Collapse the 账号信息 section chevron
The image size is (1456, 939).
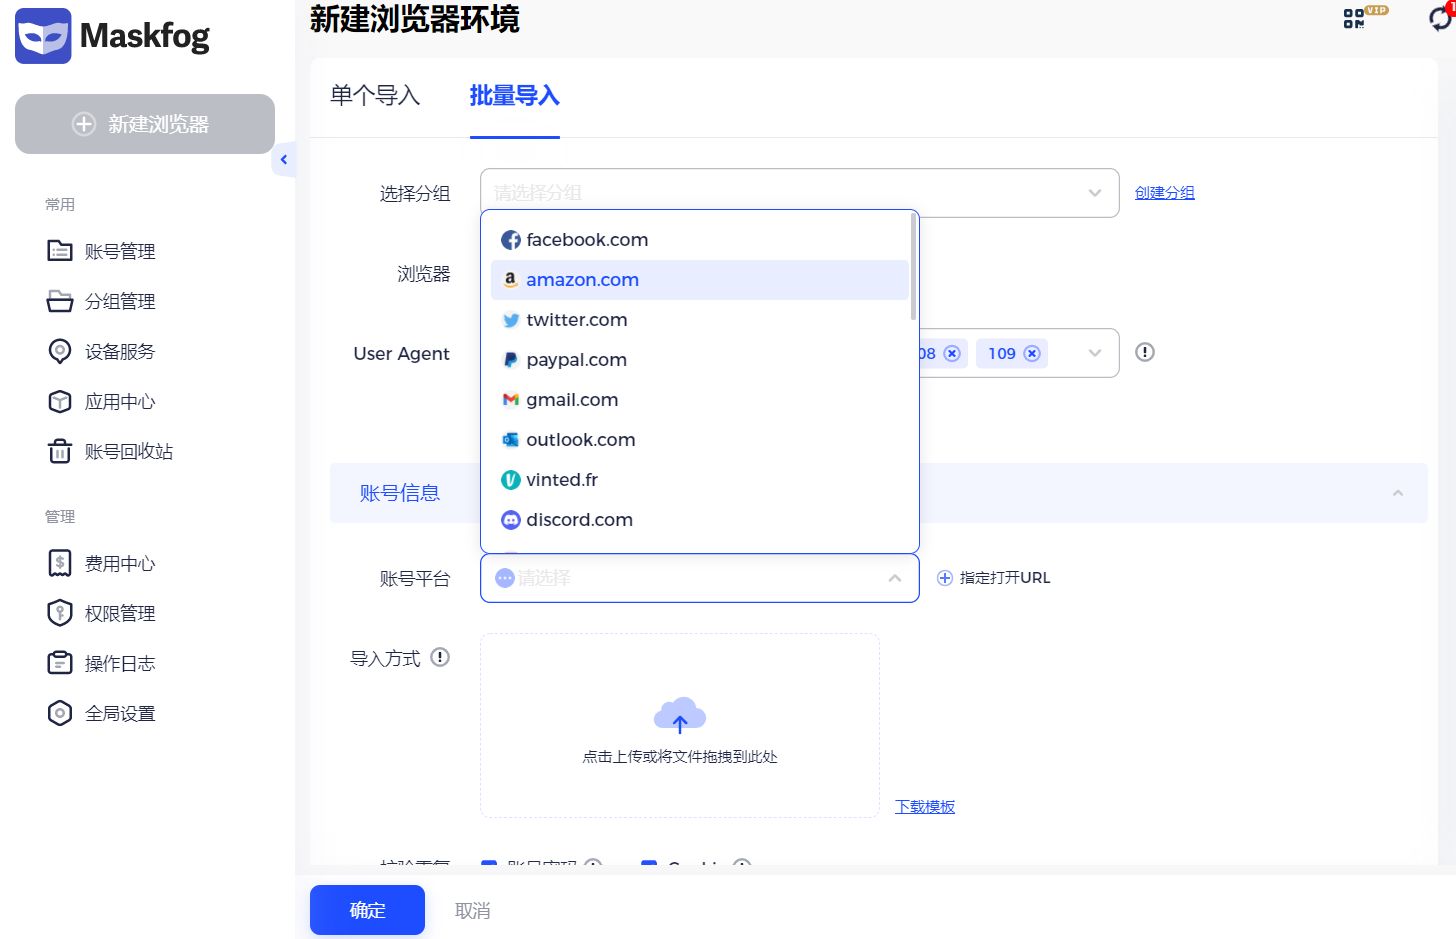click(1398, 493)
